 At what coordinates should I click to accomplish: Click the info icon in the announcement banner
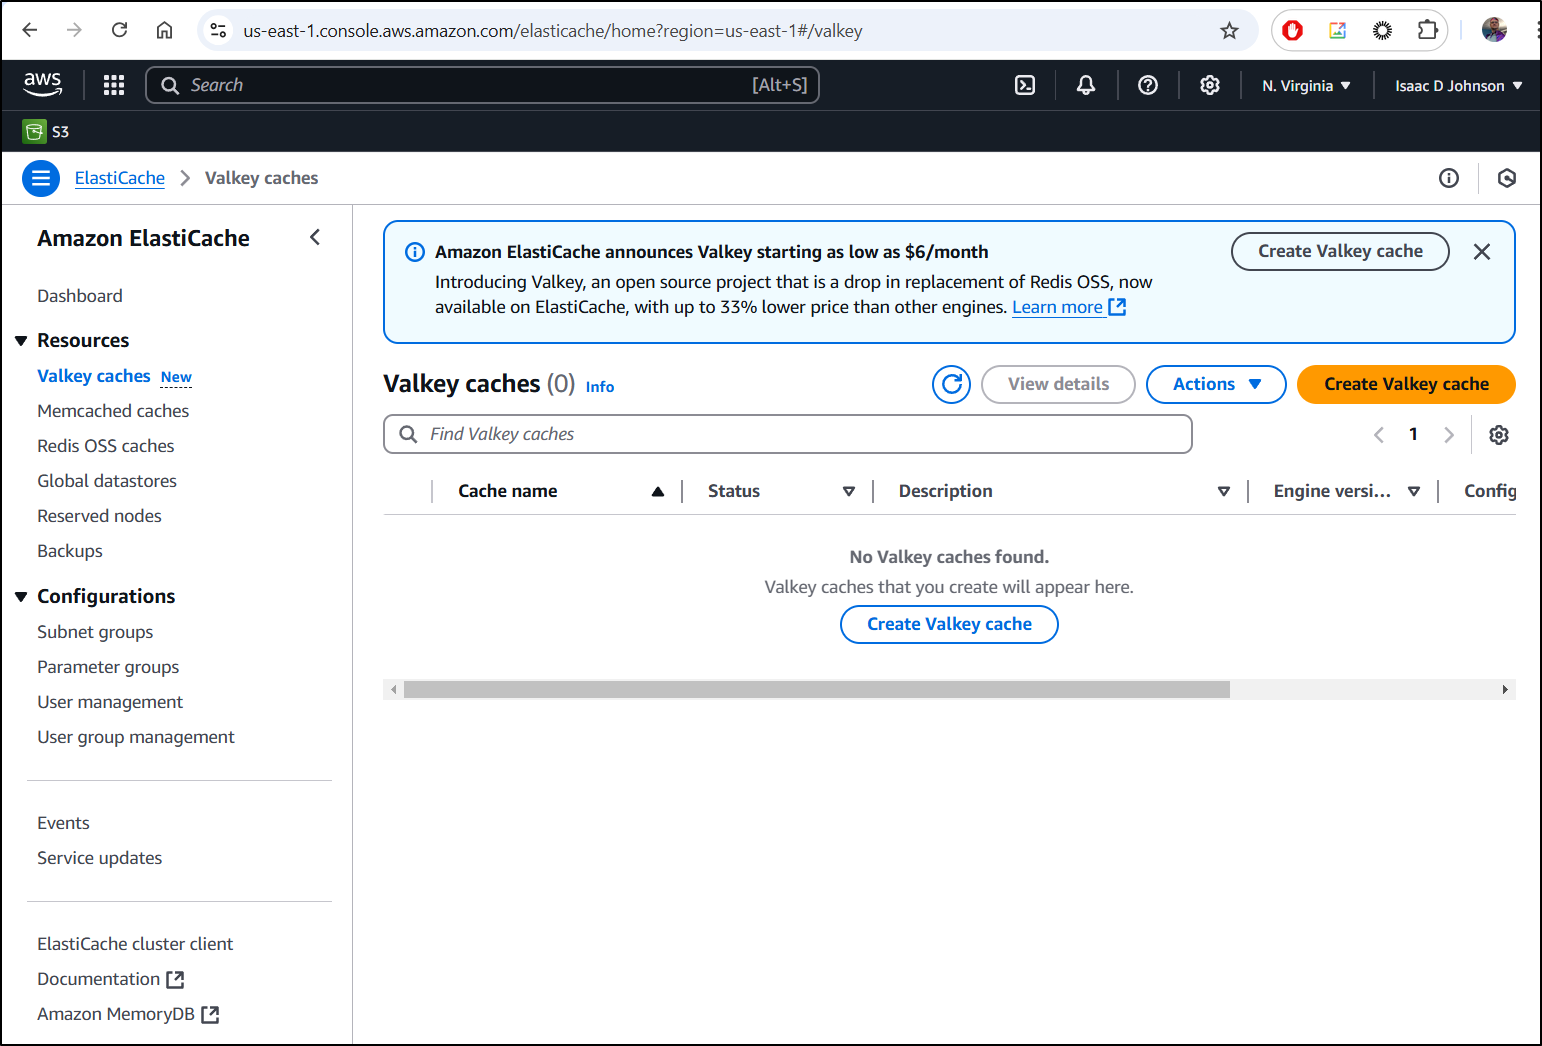[414, 252]
